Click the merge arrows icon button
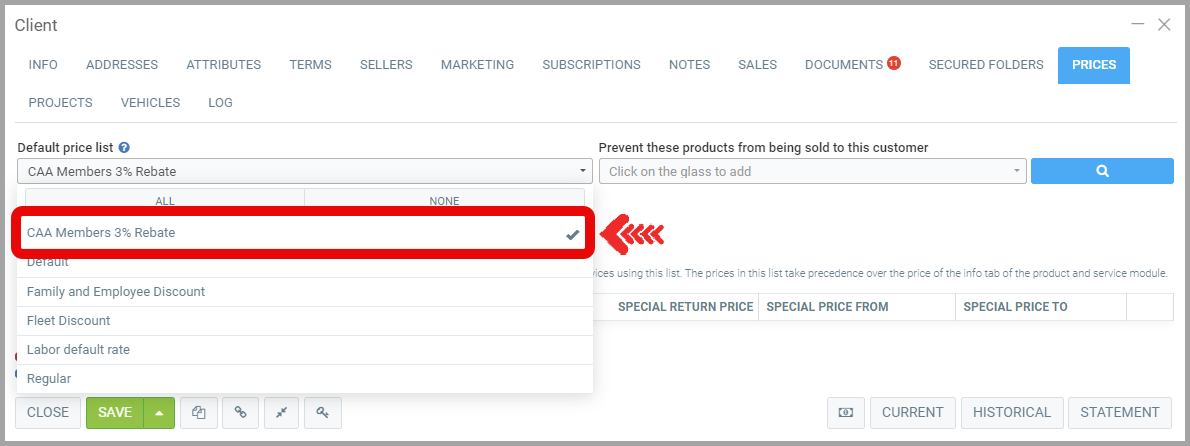1190x446 pixels. [281, 412]
